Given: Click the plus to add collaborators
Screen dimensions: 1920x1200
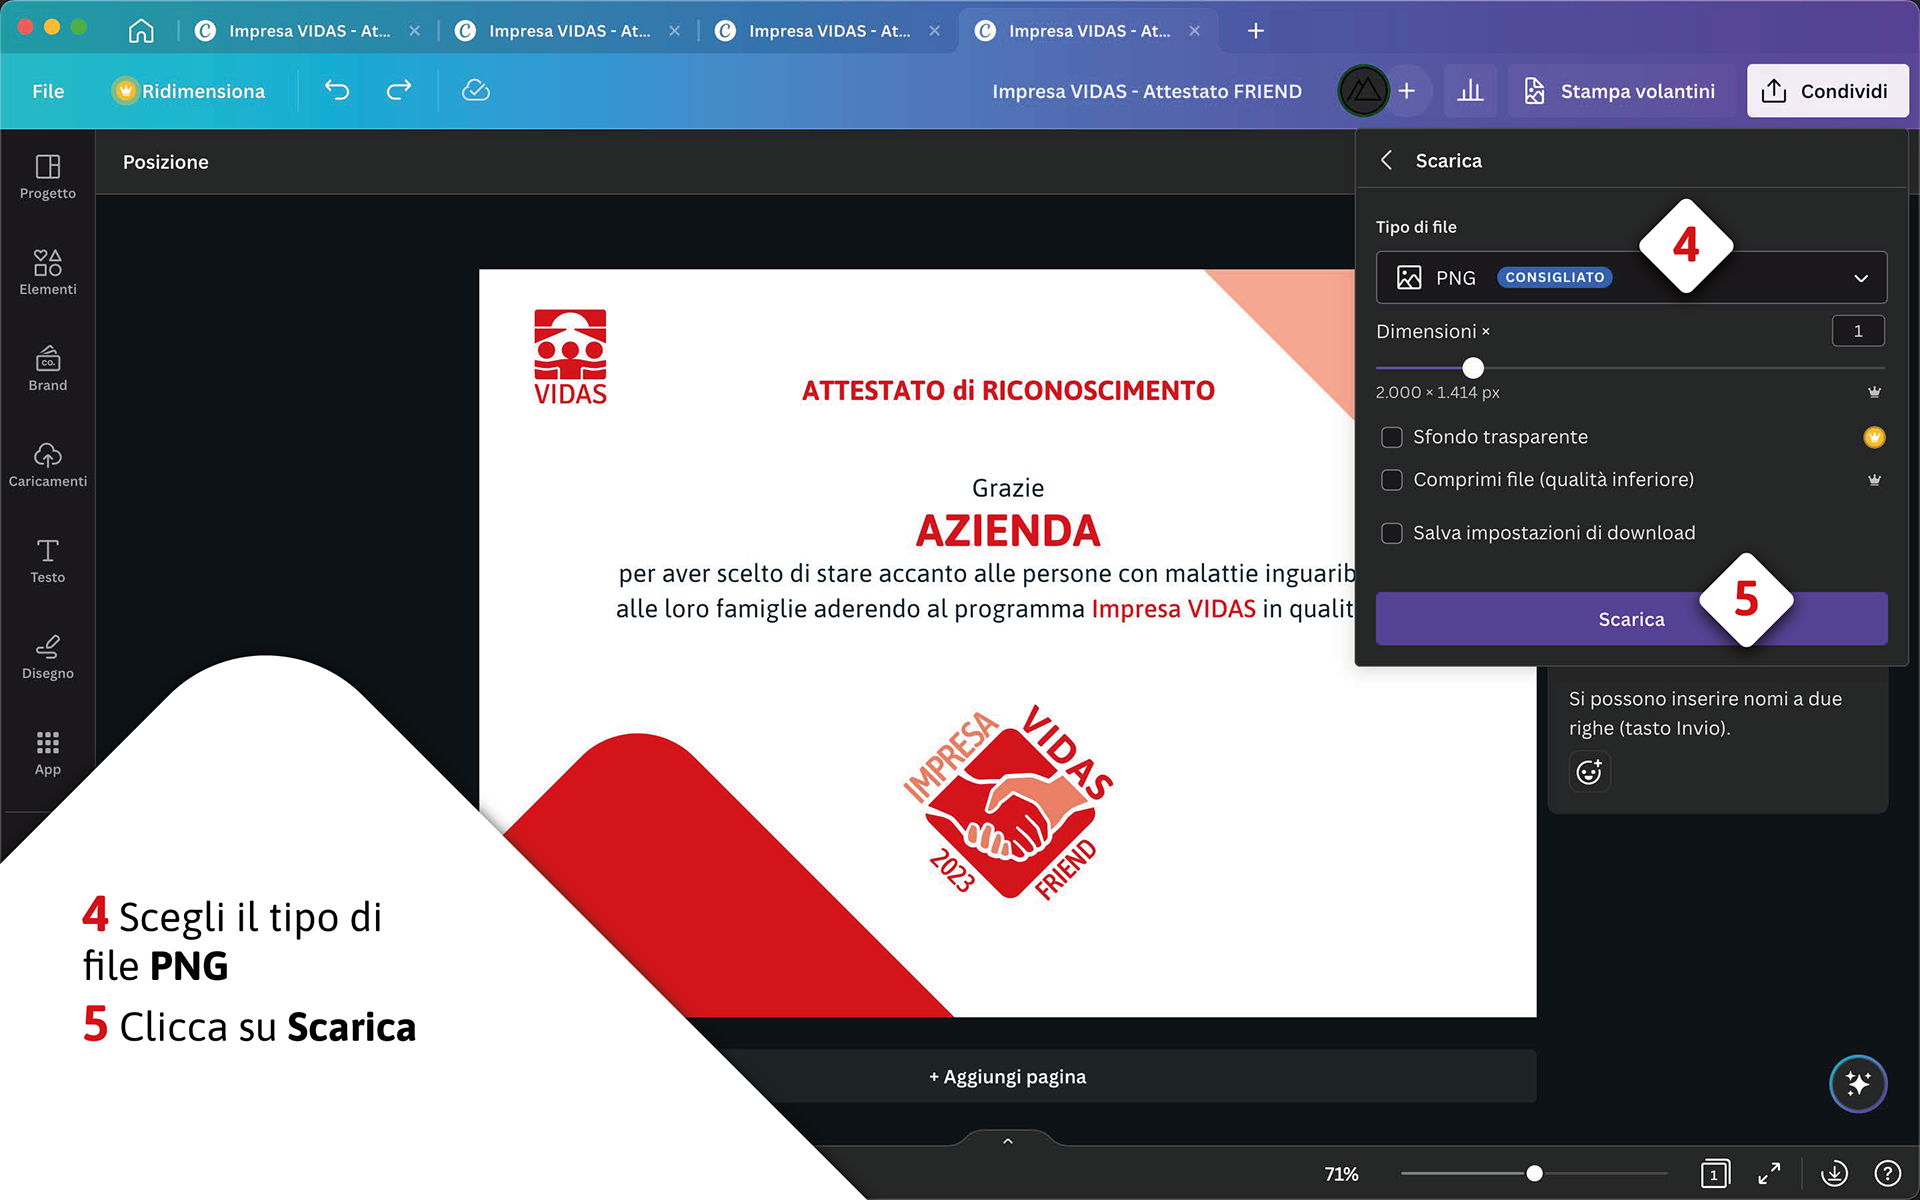Looking at the screenshot, I should 1407,91.
